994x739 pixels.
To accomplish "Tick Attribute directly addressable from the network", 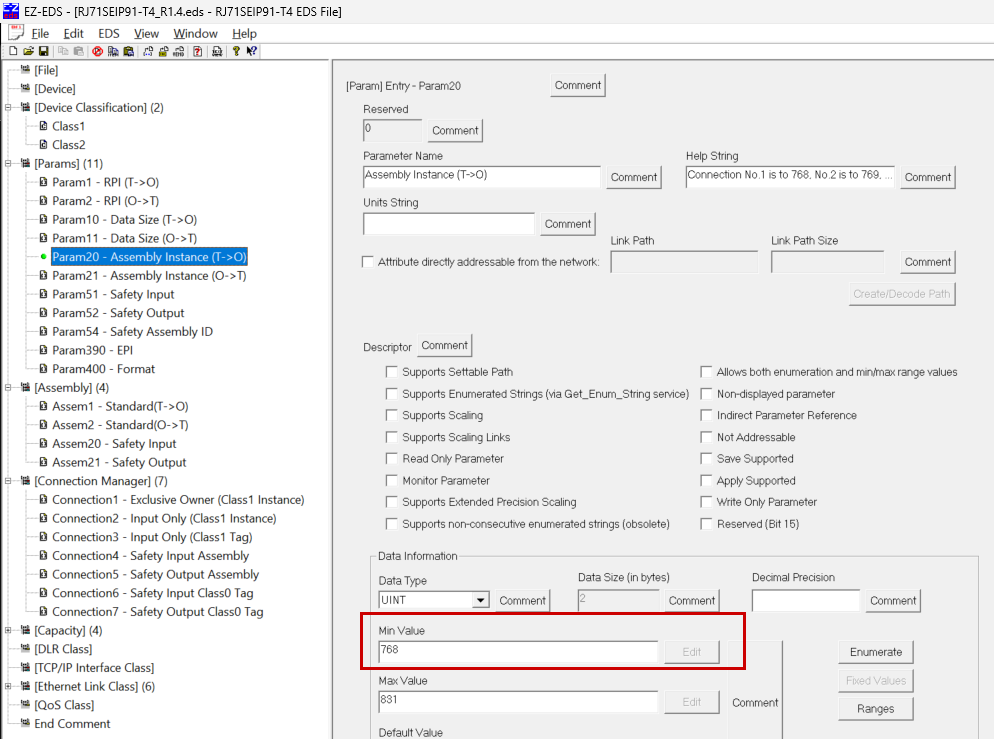I will tap(368, 262).
